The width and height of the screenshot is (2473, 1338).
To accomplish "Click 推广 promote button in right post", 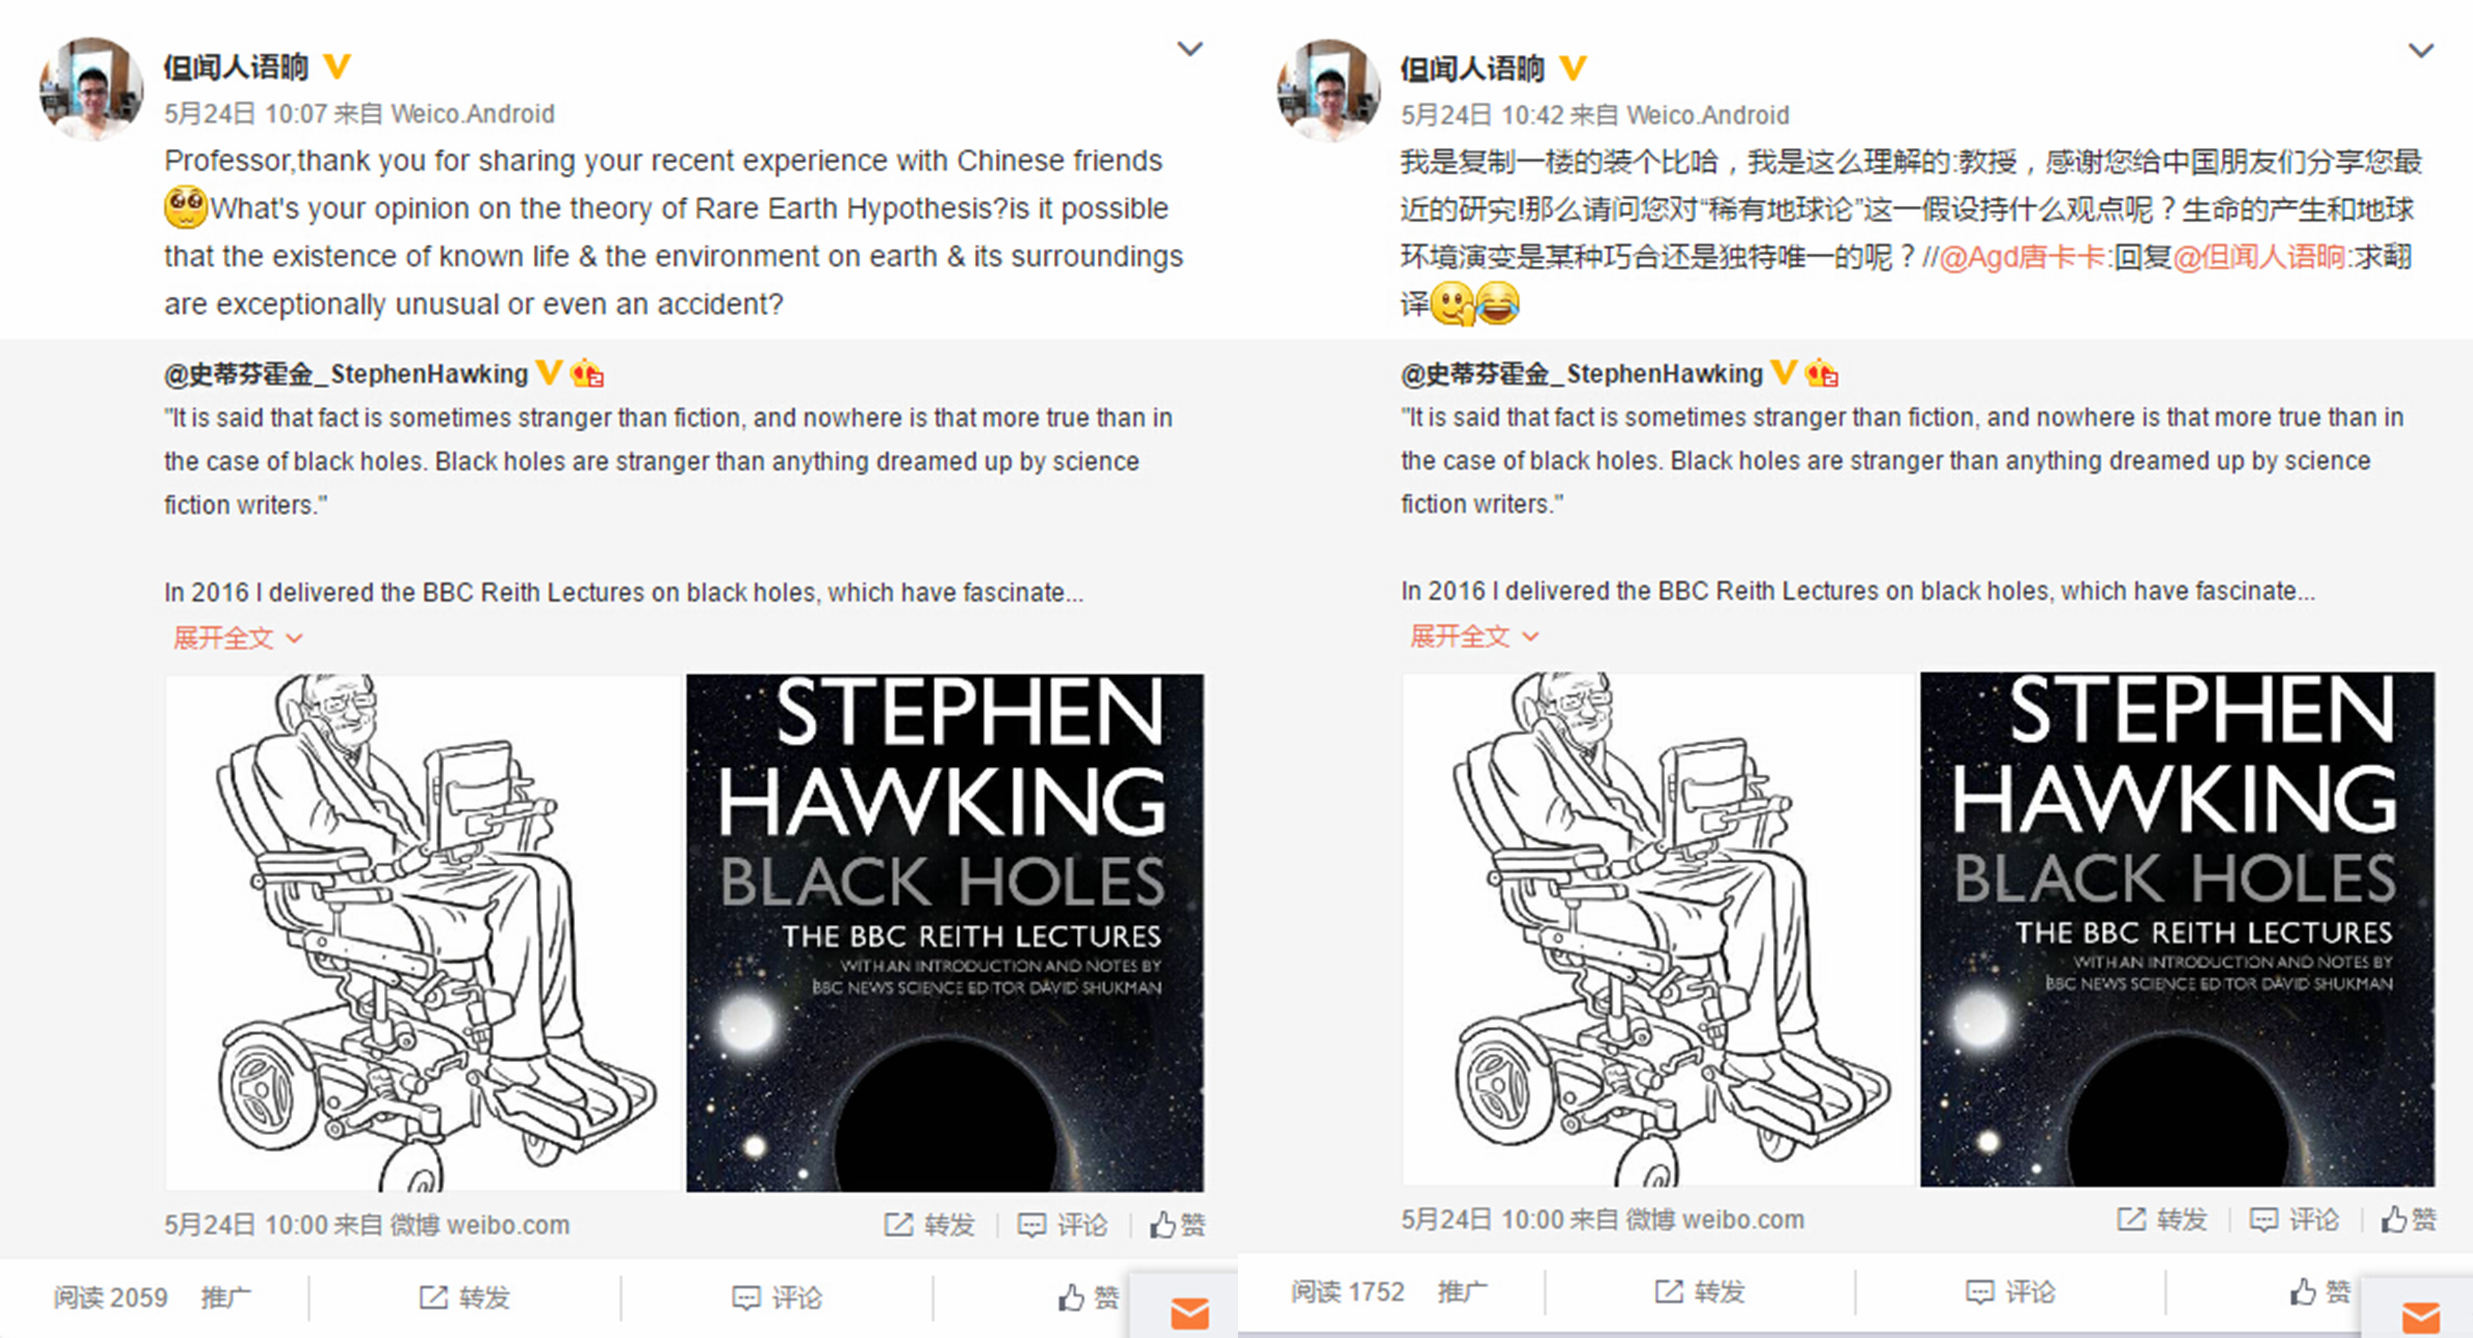I will [x=1462, y=1292].
